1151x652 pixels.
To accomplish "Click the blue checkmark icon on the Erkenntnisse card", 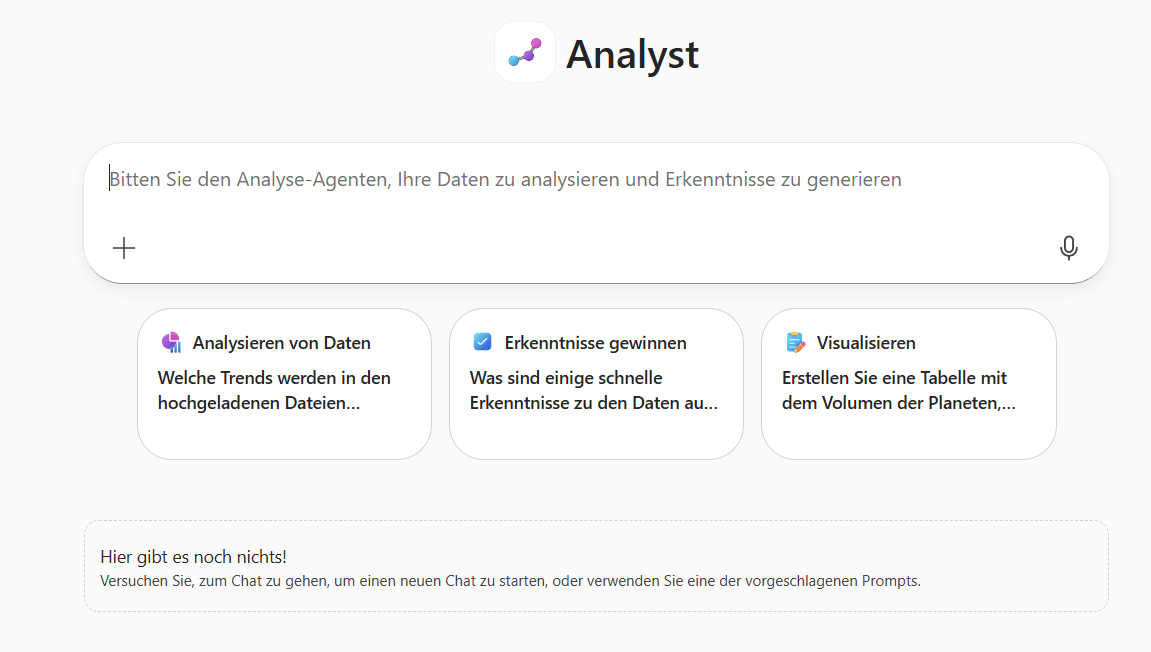I will tap(483, 341).
